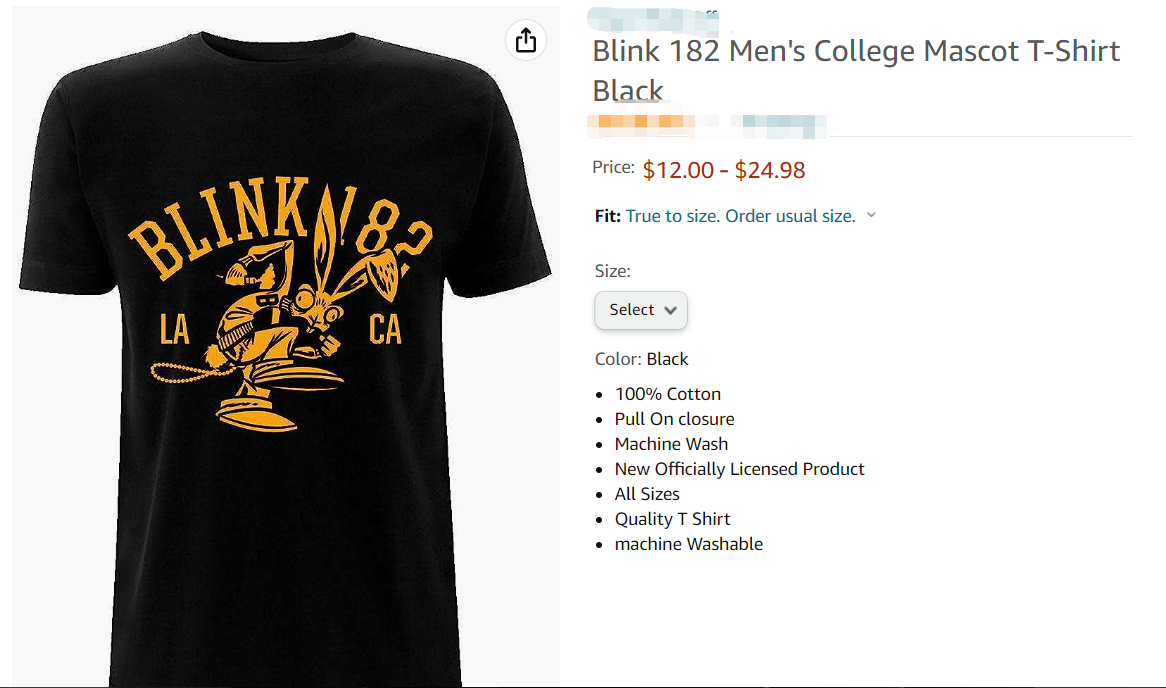Click the 'Quality T Shirt' bullet point
The image size is (1166, 688).
tap(672, 519)
